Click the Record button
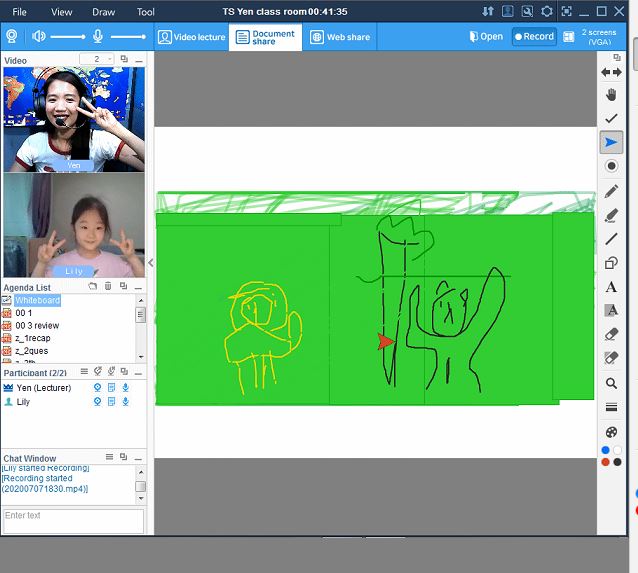Screen dimensions: 638x573 [534, 37]
